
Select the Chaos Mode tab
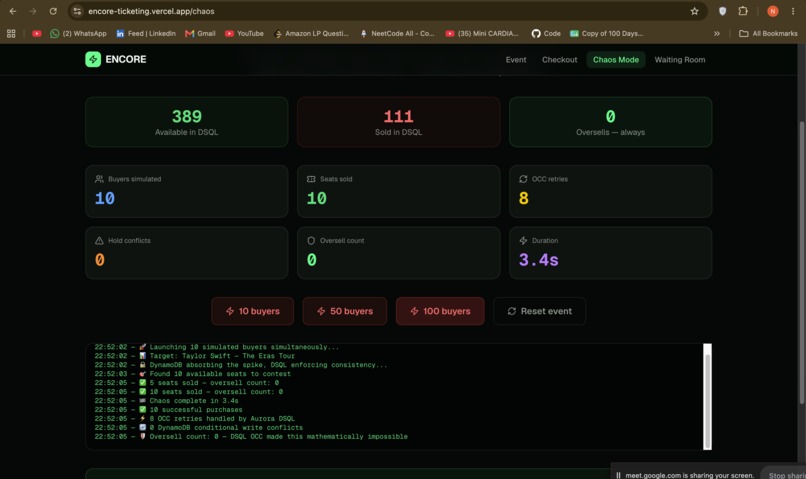[x=616, y=60]
